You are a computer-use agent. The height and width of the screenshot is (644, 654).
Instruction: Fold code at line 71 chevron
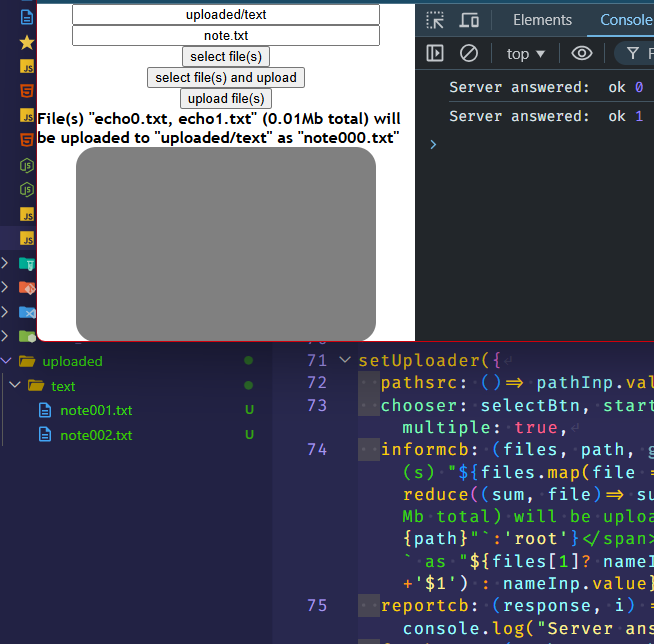coord(345,360)
